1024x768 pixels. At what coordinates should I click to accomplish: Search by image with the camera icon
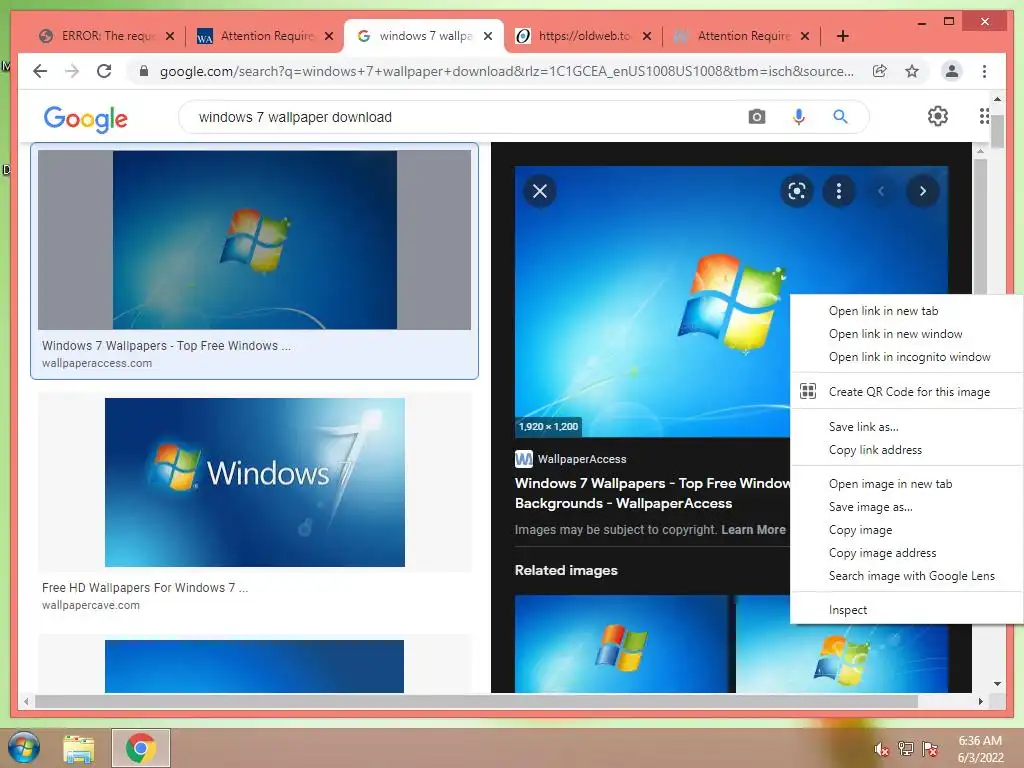(x=756, y=117)
